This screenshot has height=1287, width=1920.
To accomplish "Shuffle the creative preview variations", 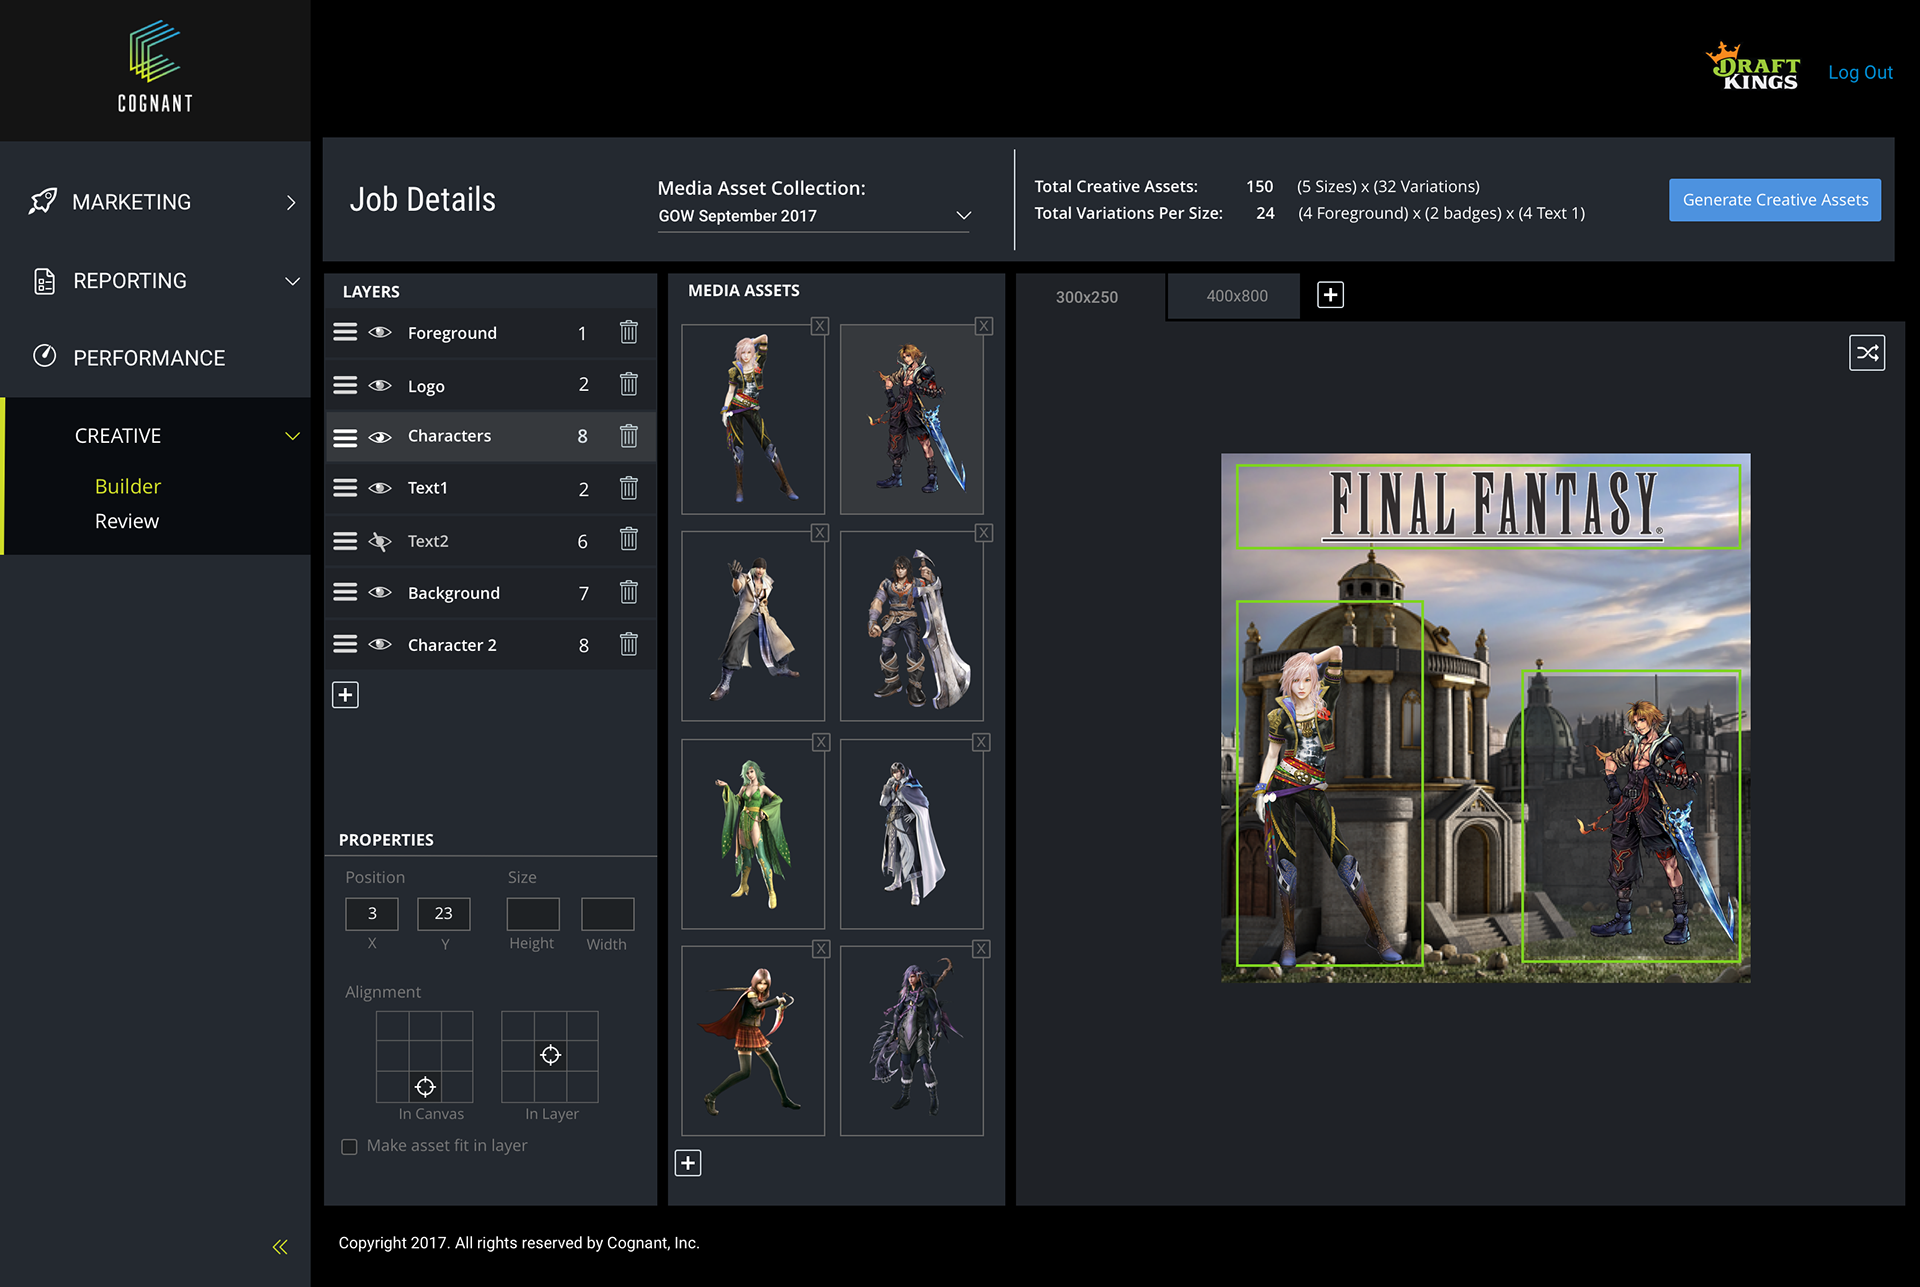I will coord(1867,353).
